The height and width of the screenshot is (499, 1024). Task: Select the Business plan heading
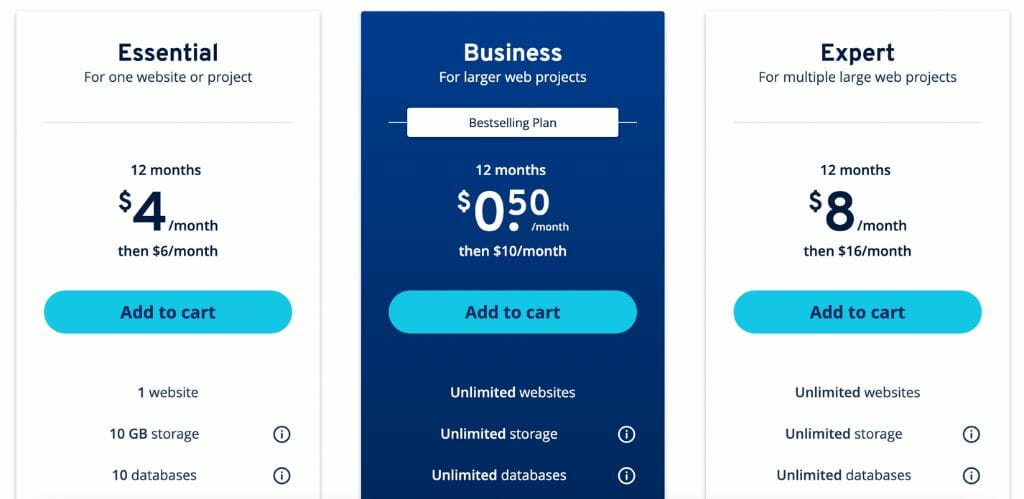coord(513,52)
